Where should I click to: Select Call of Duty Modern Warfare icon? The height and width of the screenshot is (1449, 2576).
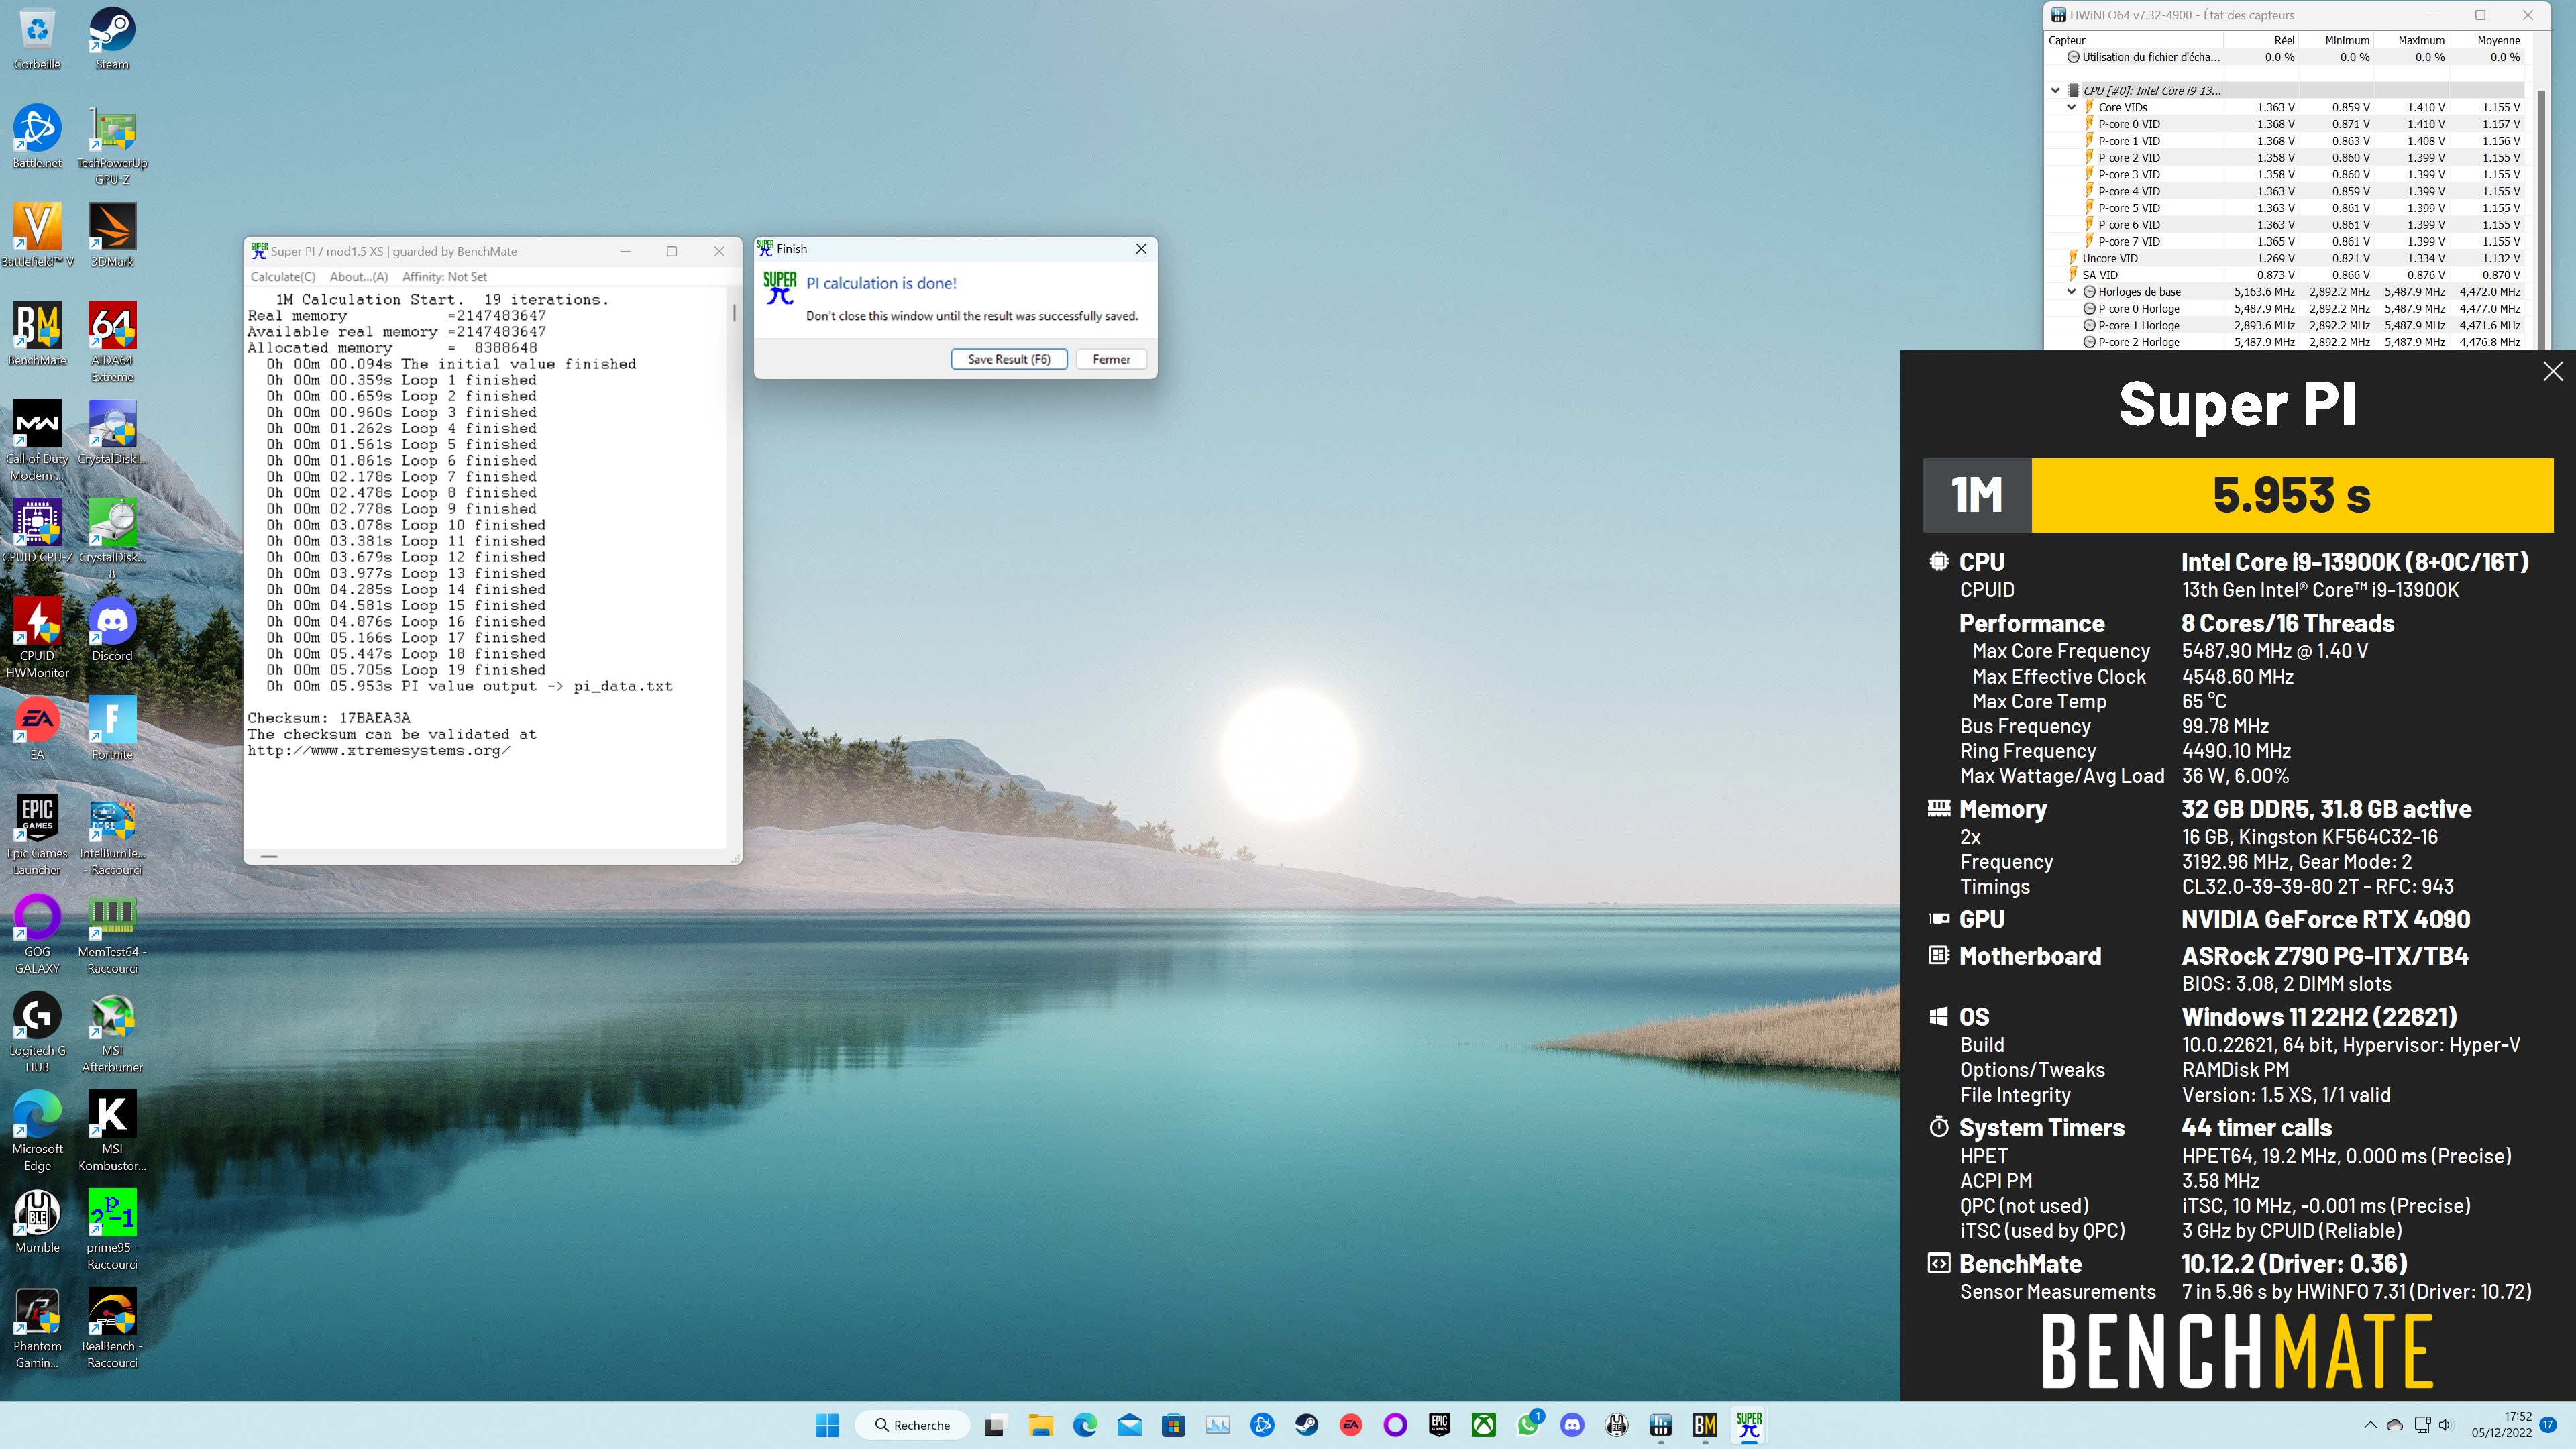coord(37,440)
